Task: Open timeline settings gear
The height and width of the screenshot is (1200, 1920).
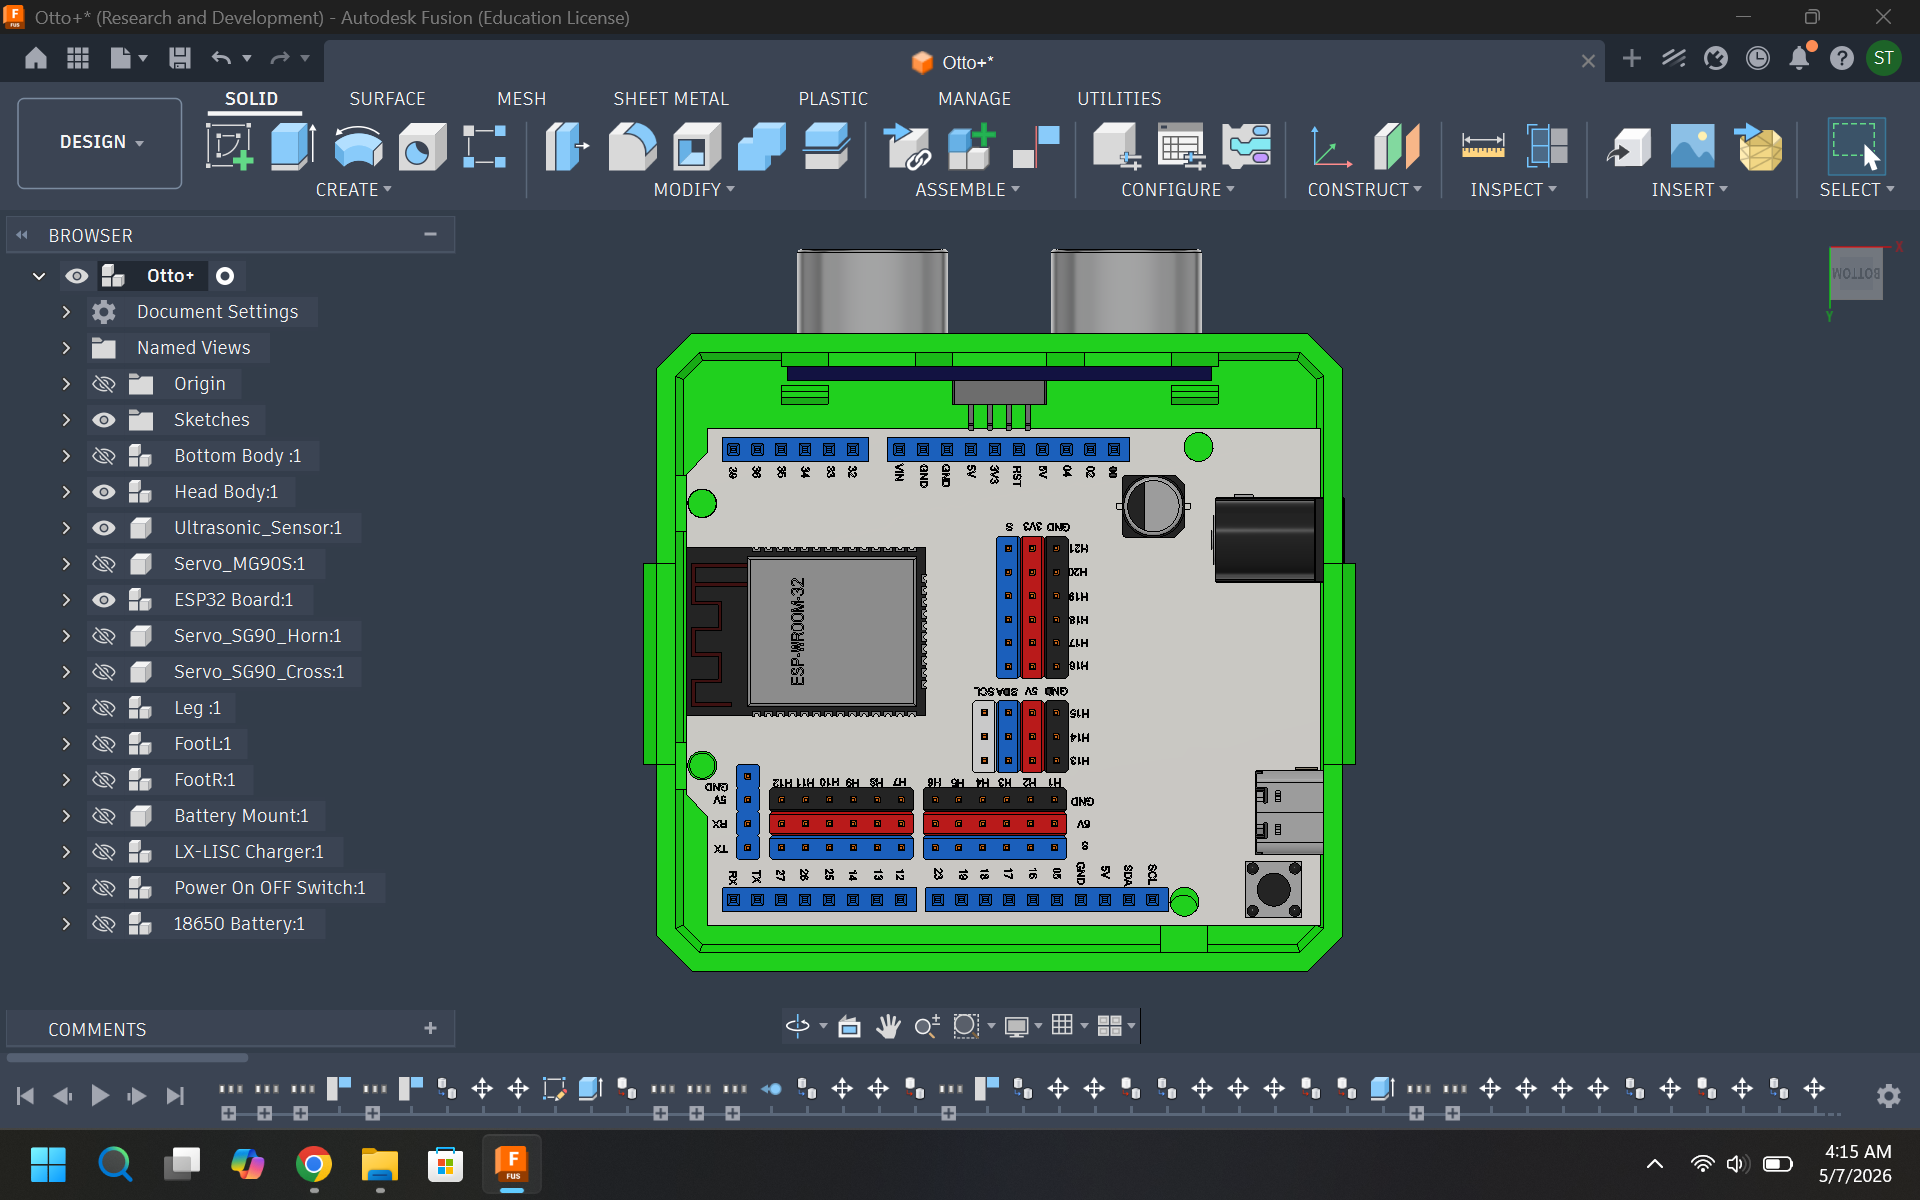Action: (1888, 1096)
